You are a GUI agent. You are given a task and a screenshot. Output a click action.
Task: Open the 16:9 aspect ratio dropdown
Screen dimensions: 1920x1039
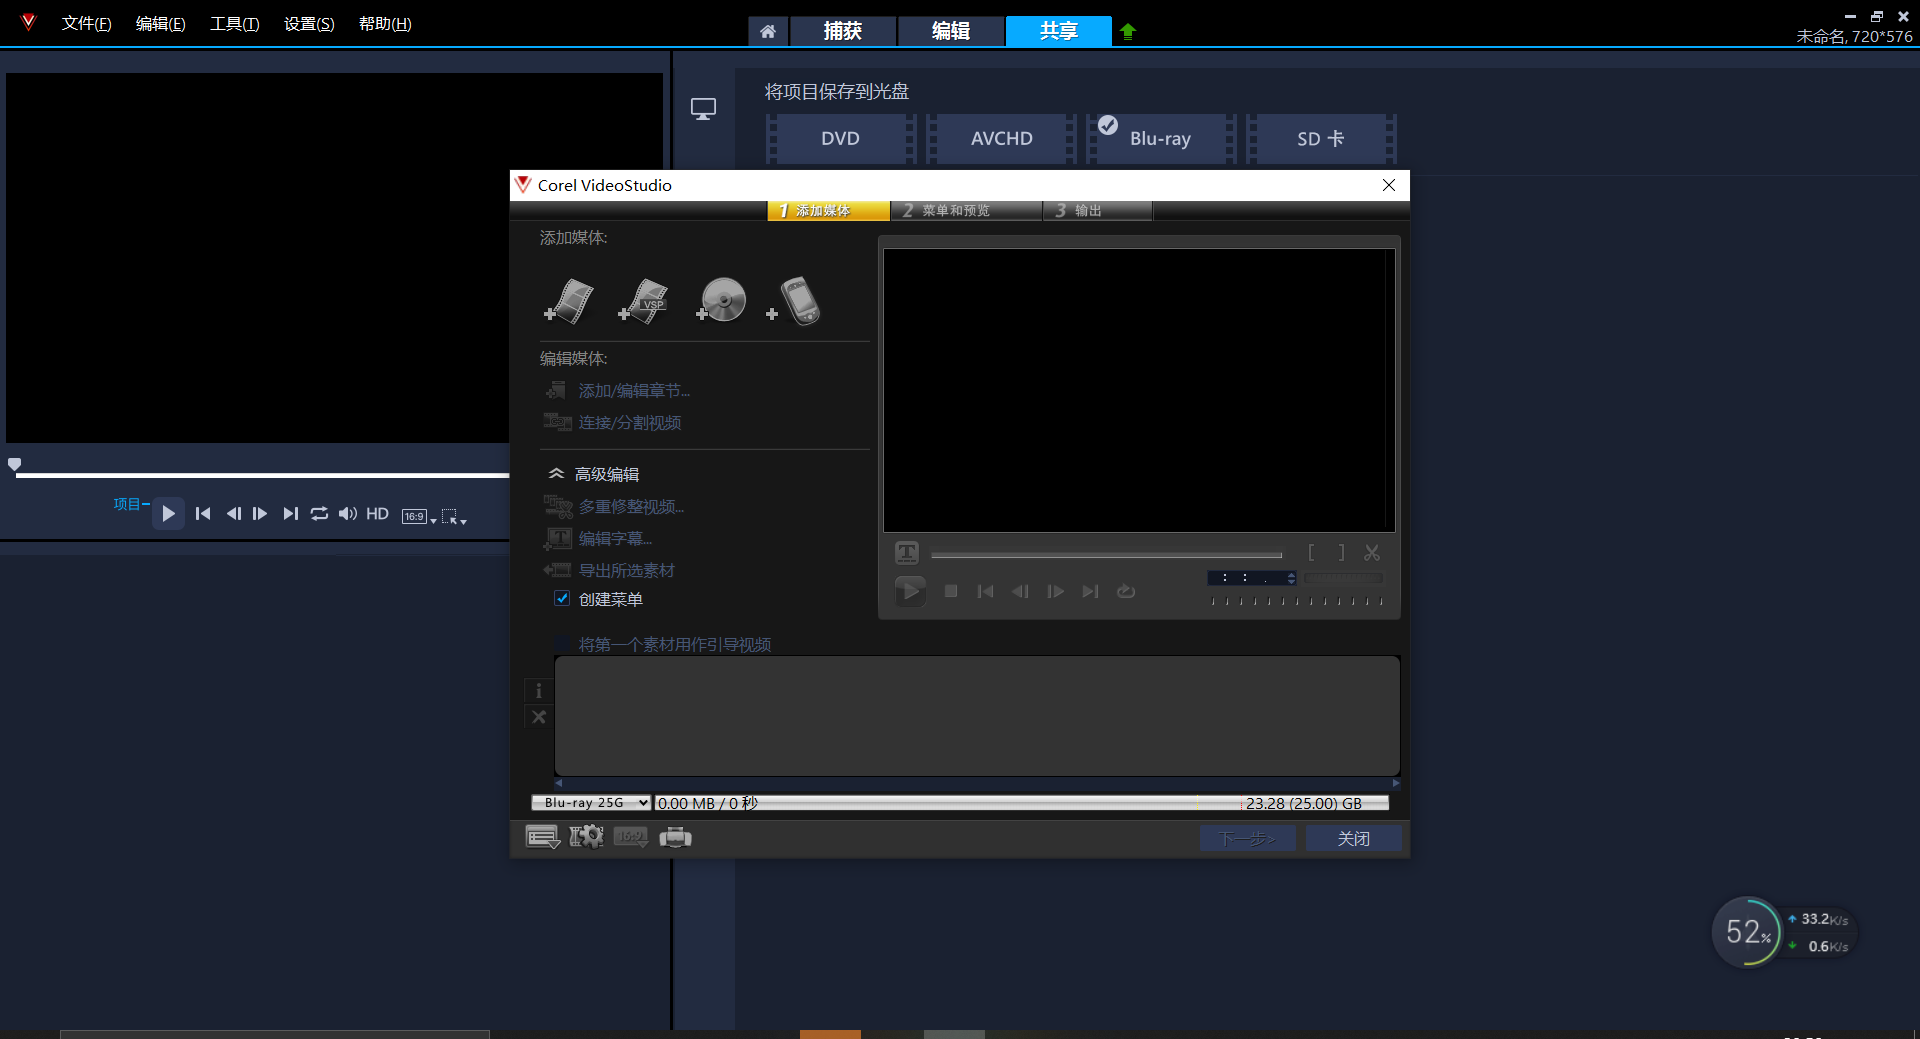tap(419, 517)
